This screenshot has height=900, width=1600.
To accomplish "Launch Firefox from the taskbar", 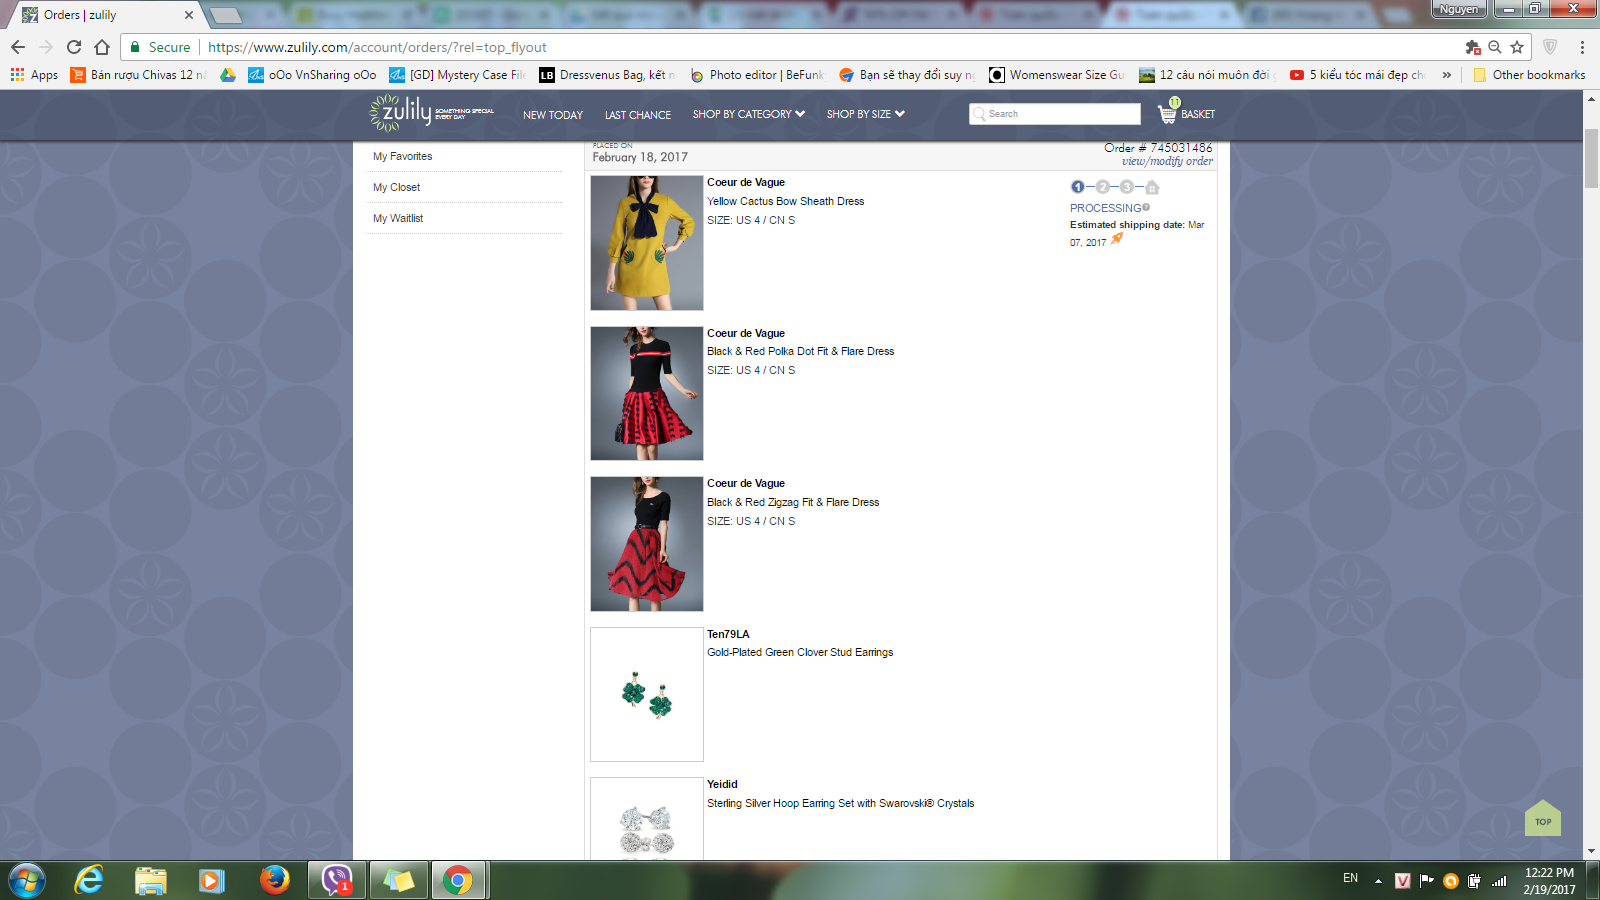I will click(x=274, y=880).
